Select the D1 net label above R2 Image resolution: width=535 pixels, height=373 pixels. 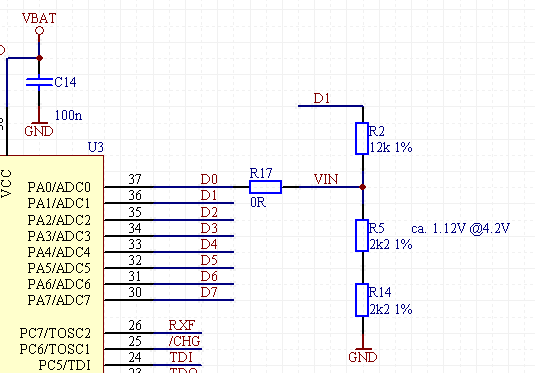click(322, 98)
